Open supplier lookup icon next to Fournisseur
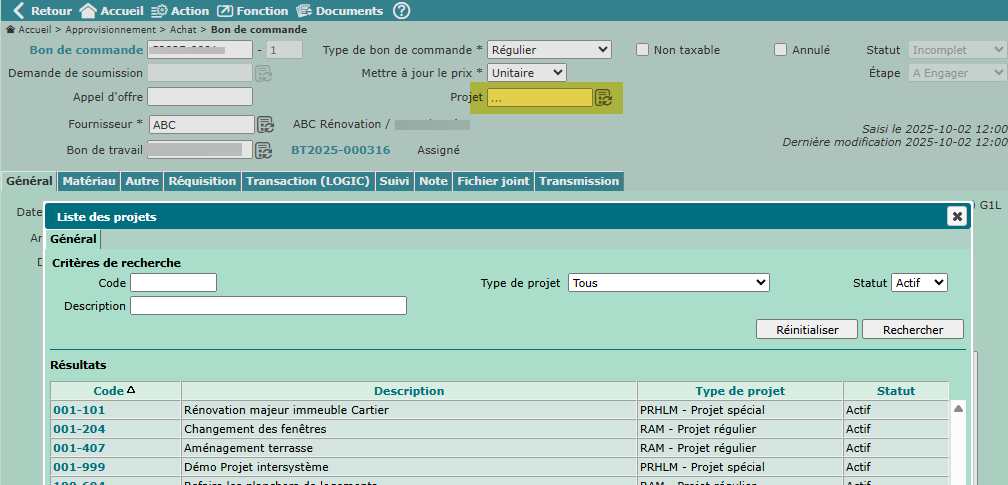This screenshot has height=485, width=1008. tap(265, 125)
